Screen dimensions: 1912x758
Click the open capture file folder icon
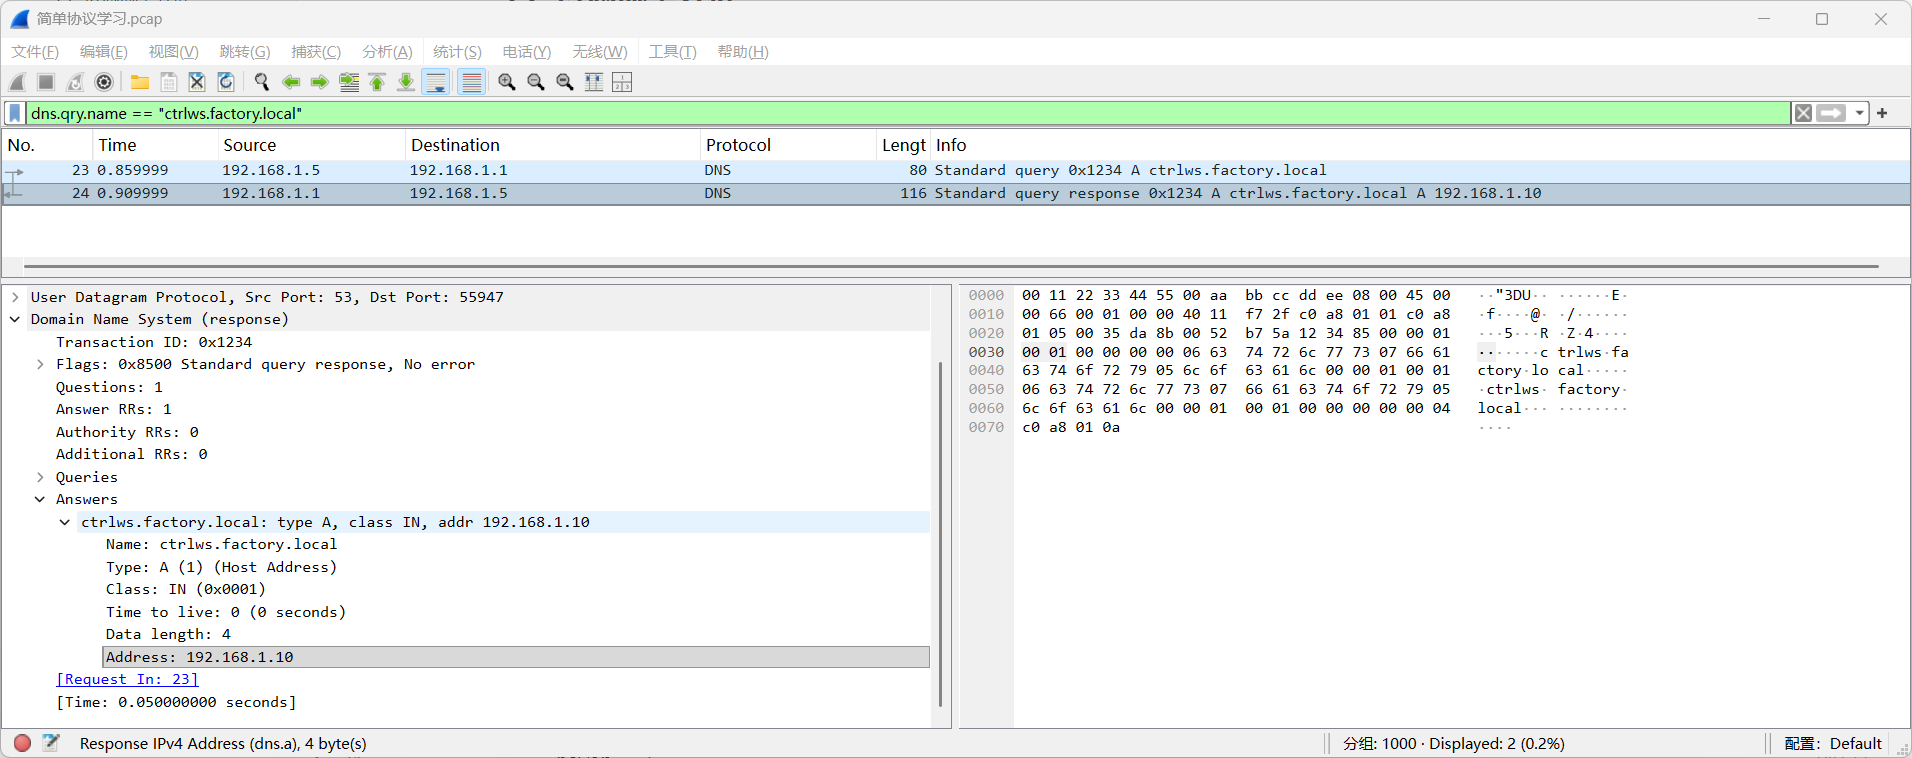pyautogui.click(x=140, y=82)
